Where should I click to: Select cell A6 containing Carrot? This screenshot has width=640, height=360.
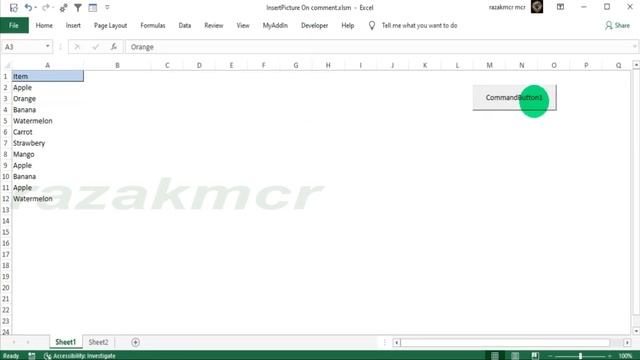pos(47,132)
